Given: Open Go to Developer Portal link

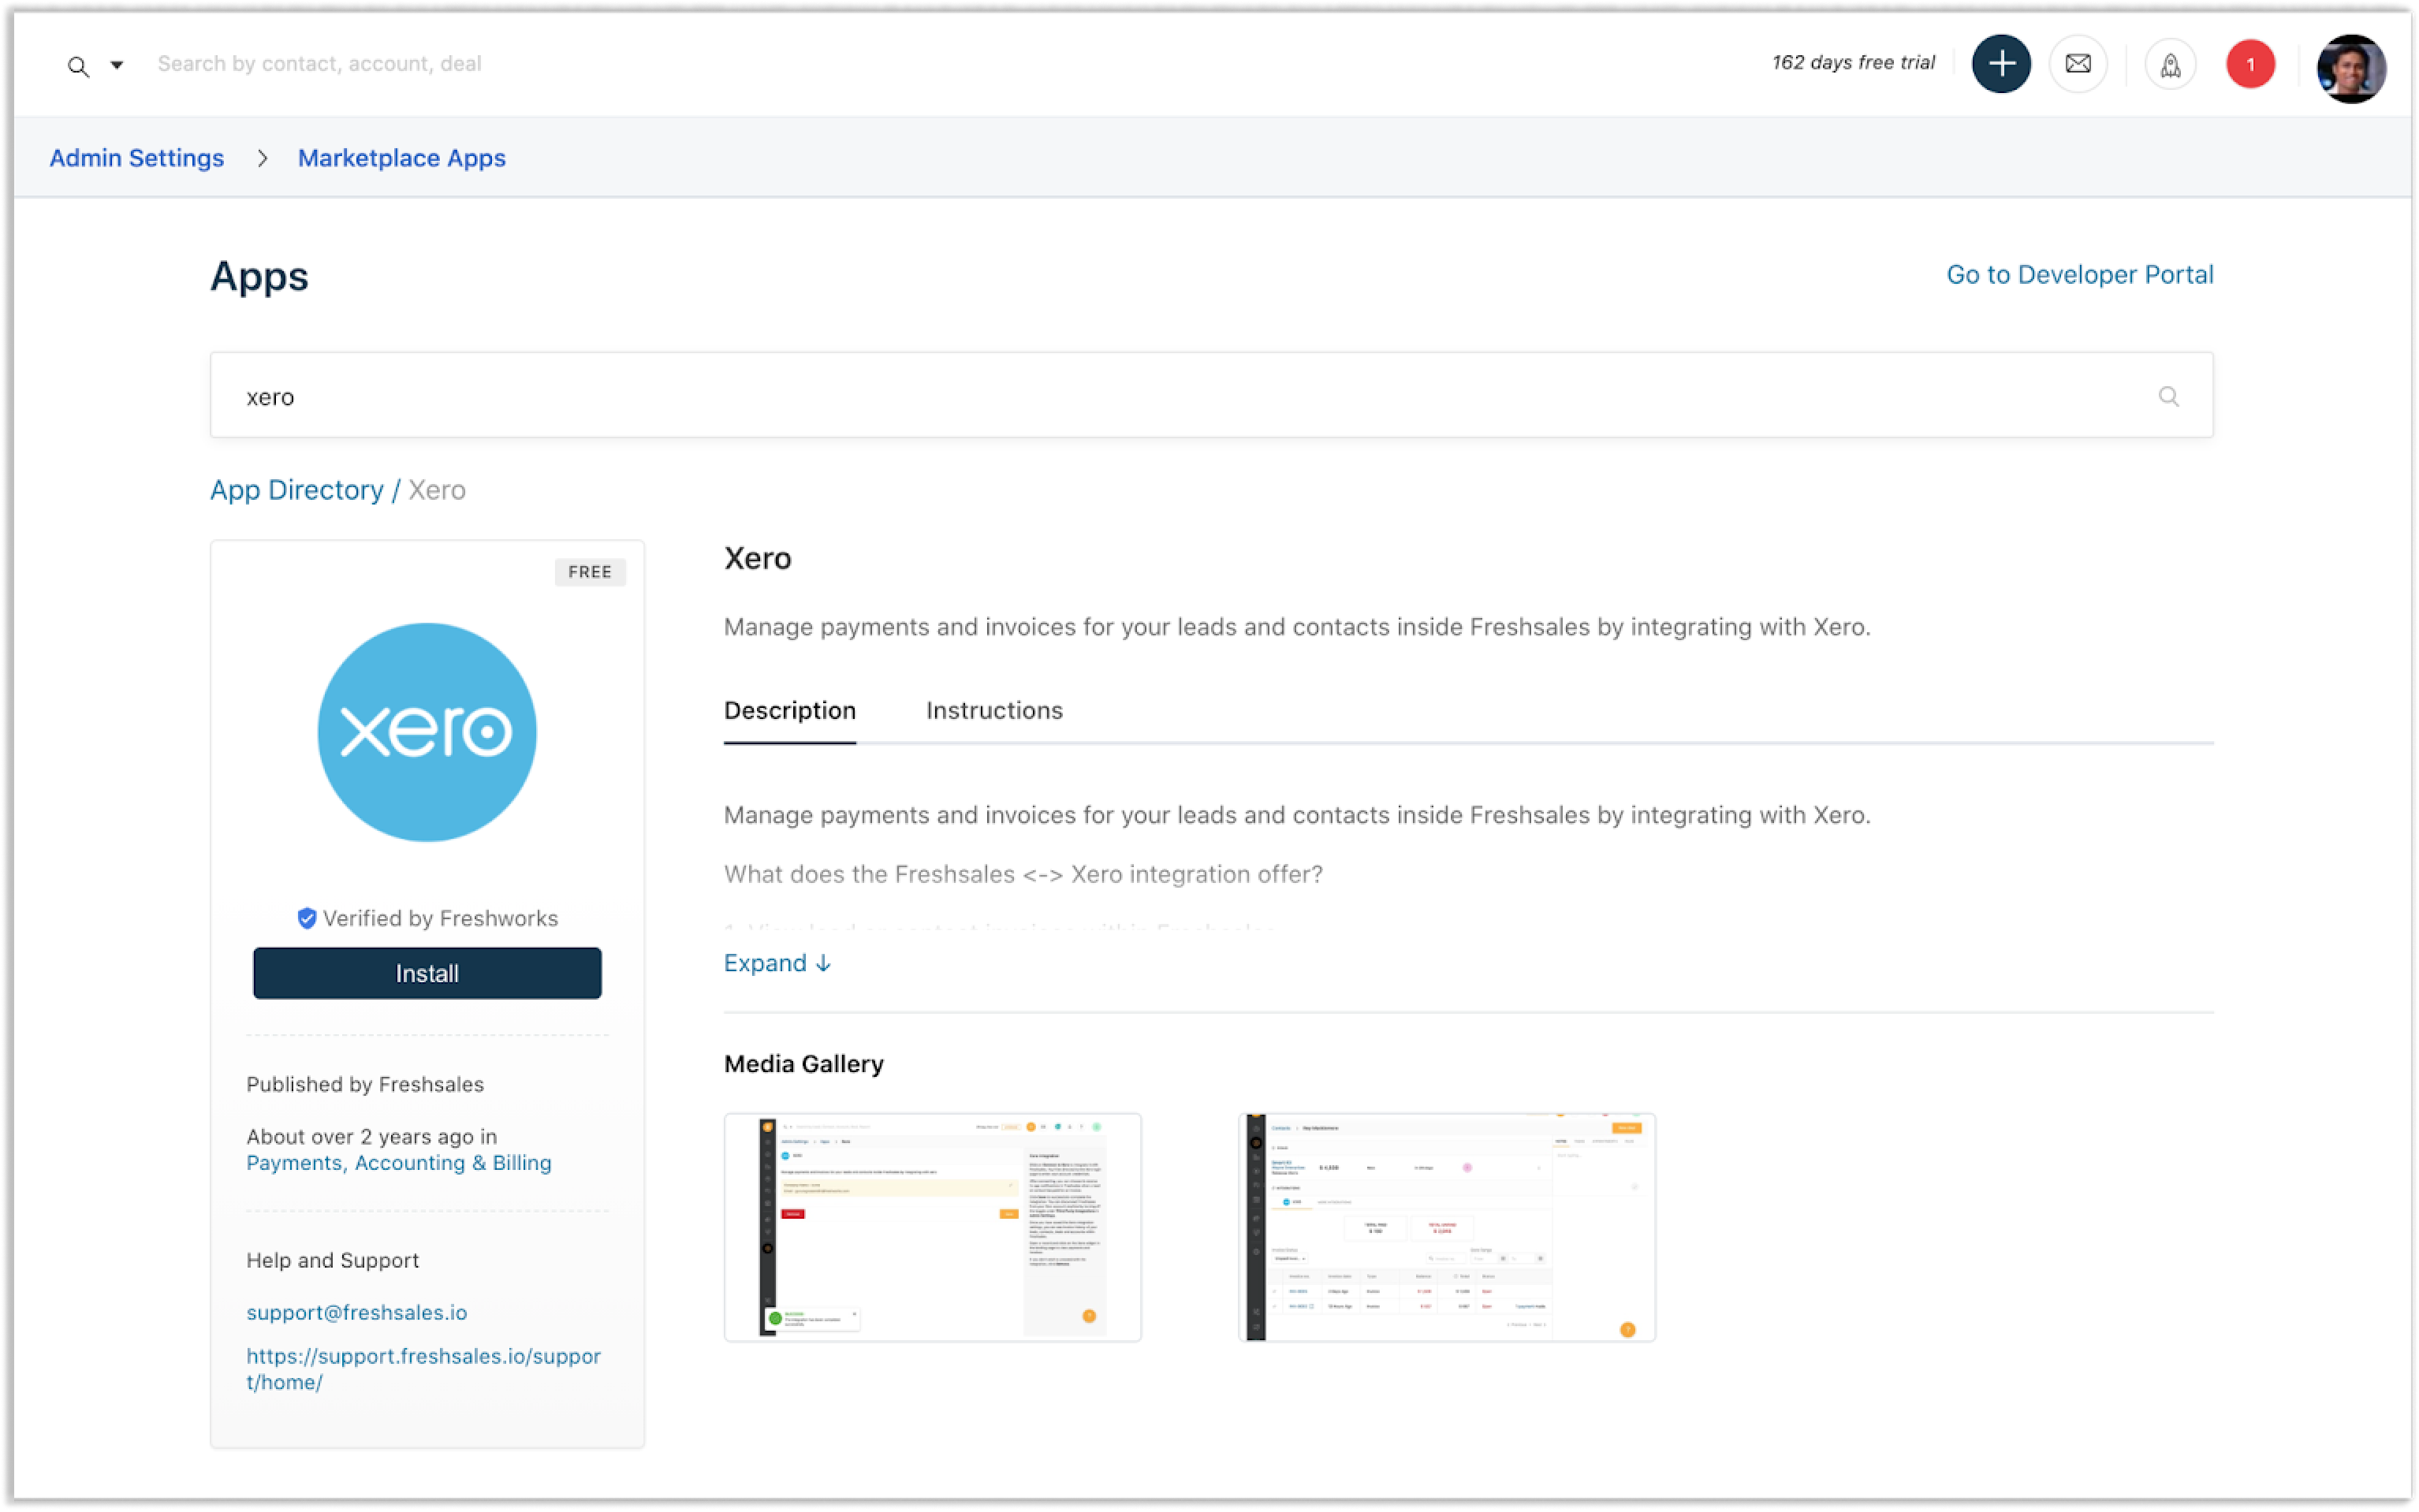Looking at the screenshot, I should coord(2079,274).
